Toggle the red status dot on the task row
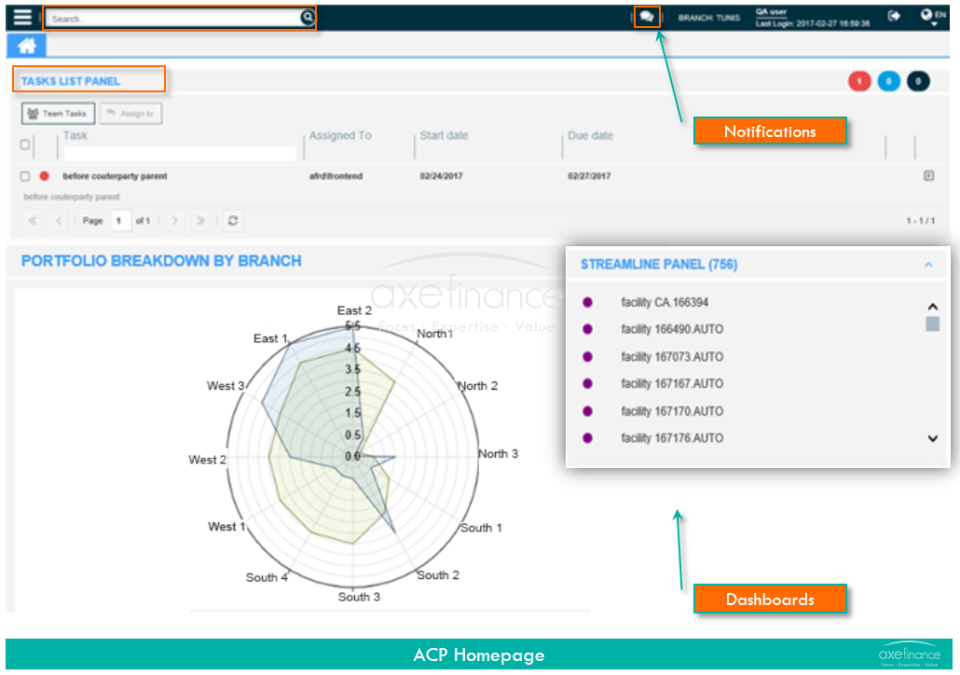 [x=44, y=176]
